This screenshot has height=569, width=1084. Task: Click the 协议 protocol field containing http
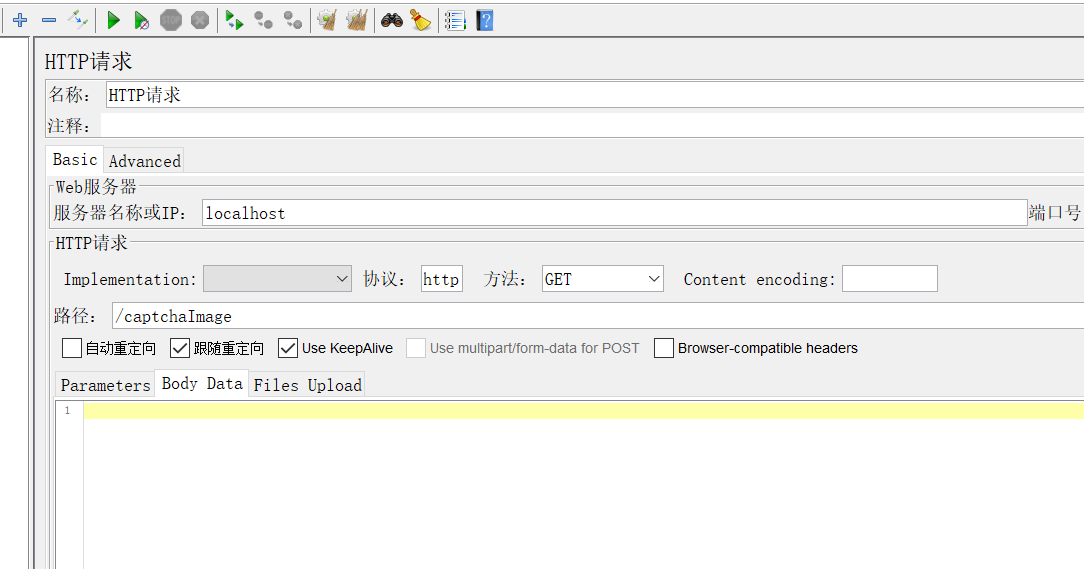tap(442, 279)
